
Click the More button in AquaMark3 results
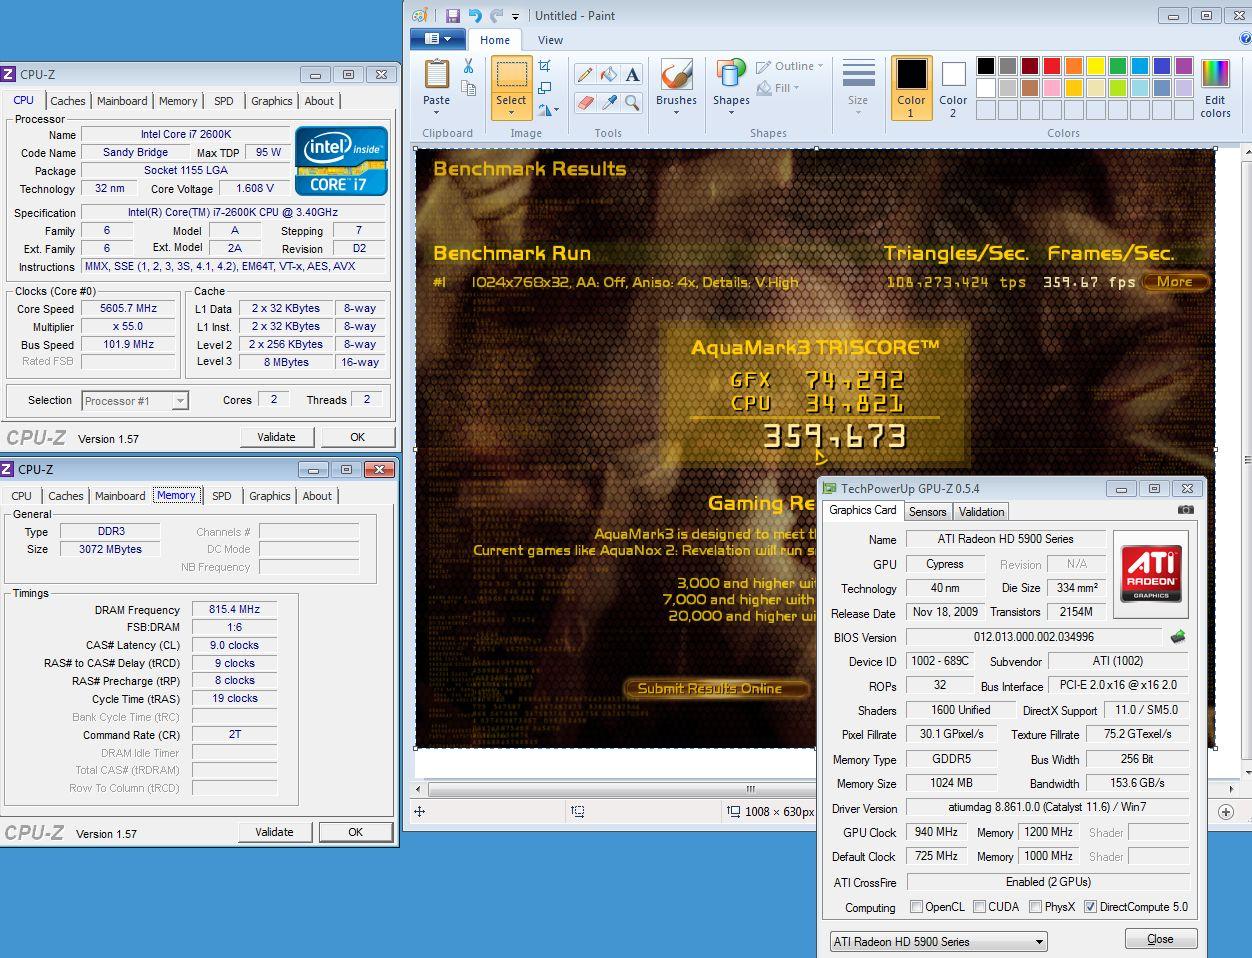pos(1174,282)
